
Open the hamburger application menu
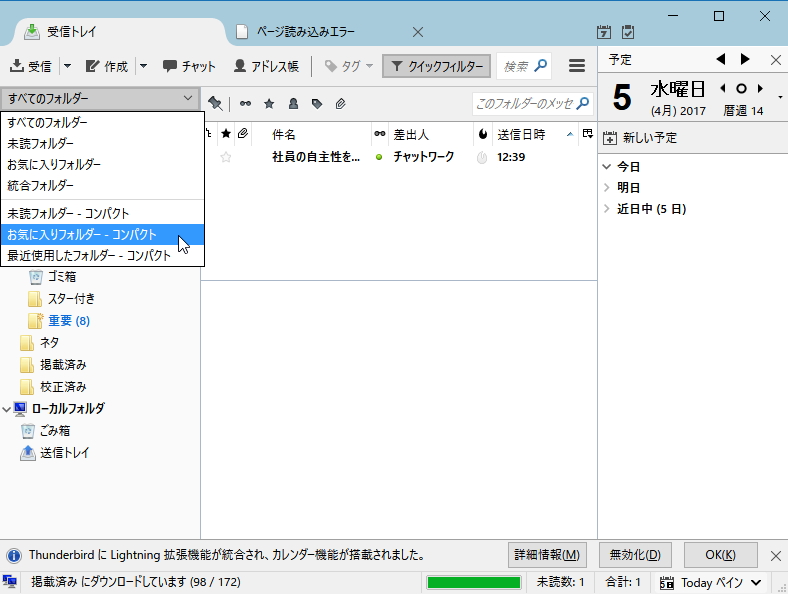coord(576,66)
